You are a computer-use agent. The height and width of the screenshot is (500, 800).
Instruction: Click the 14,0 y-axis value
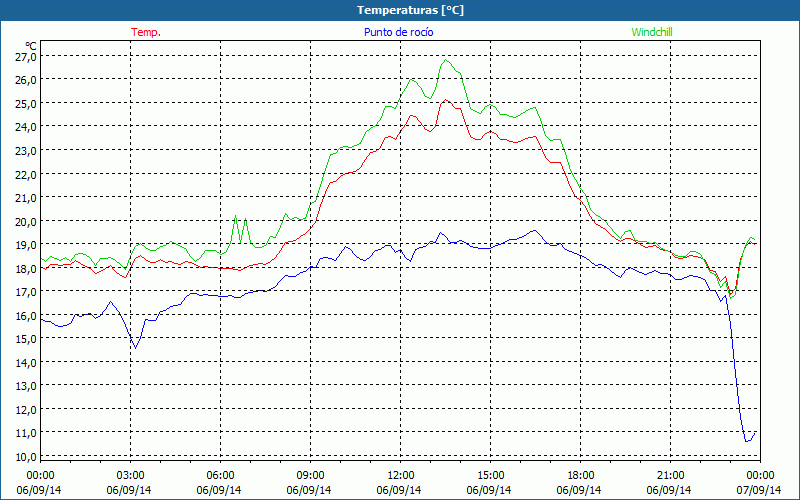click(25, 363)
